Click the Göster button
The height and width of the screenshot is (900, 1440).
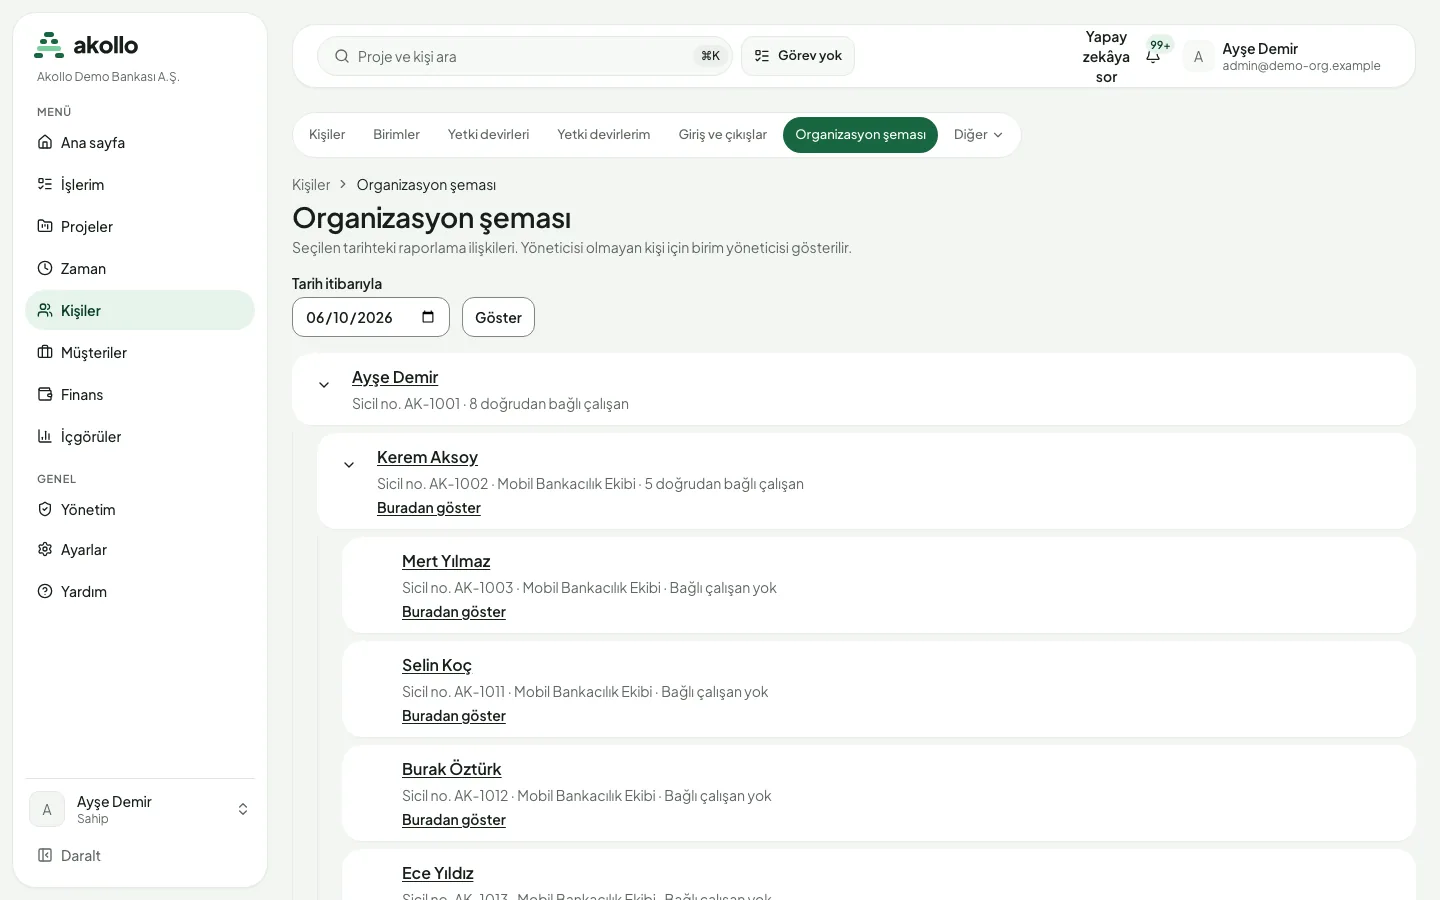click(498, 317)
